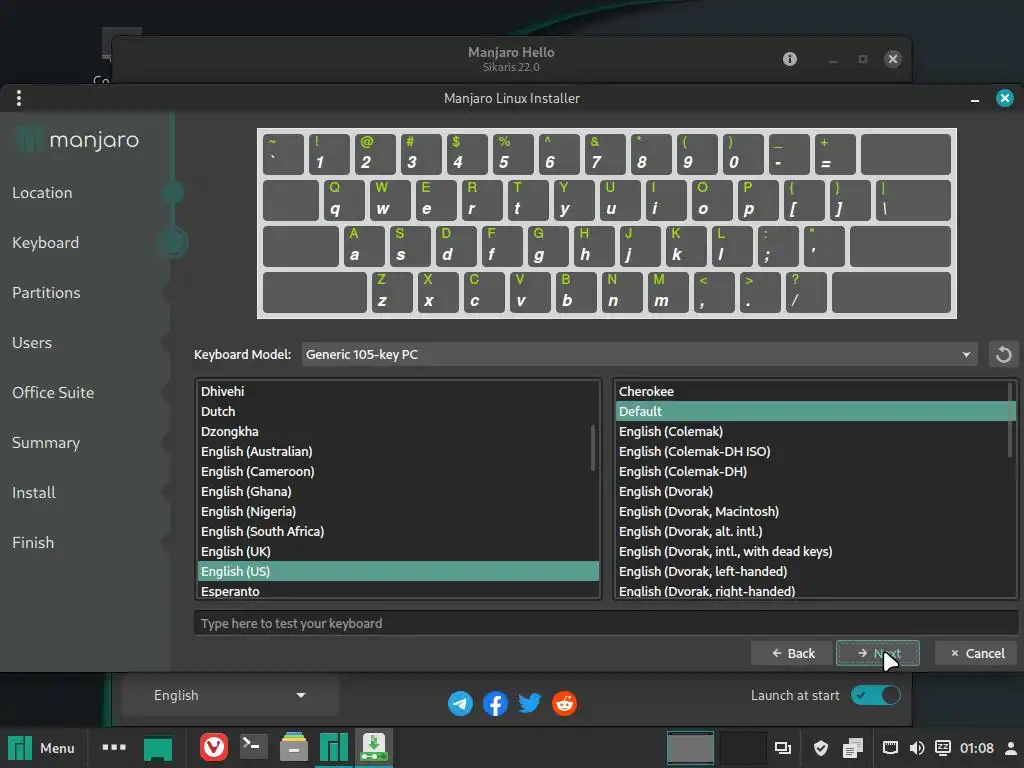
Task: Select English (Australian) layout
Action: tap(398, 451)
